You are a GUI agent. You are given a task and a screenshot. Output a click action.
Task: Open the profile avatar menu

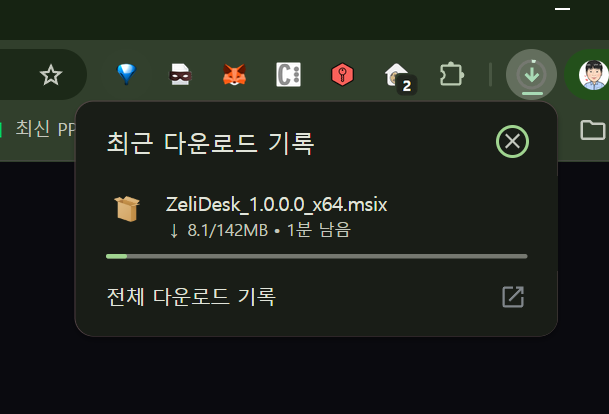click(593, 75)
